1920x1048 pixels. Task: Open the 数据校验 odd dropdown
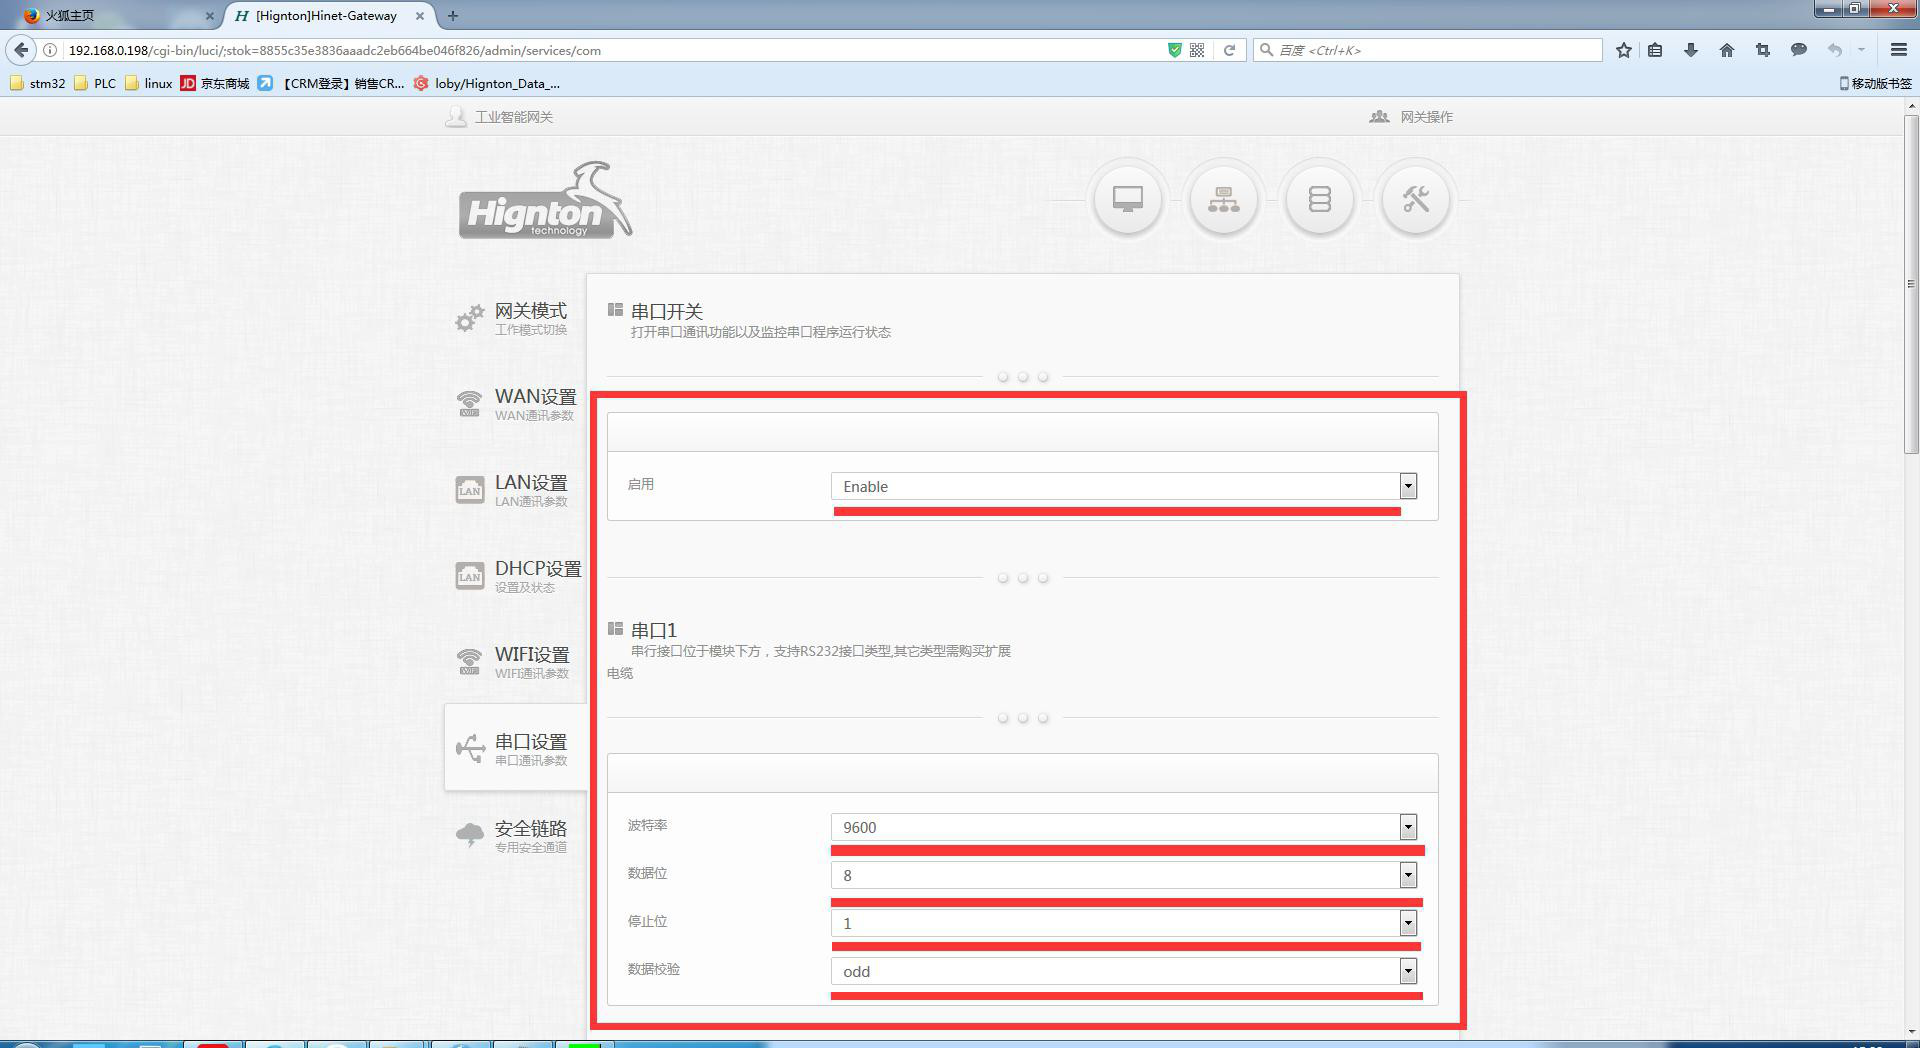[1123, 971]
